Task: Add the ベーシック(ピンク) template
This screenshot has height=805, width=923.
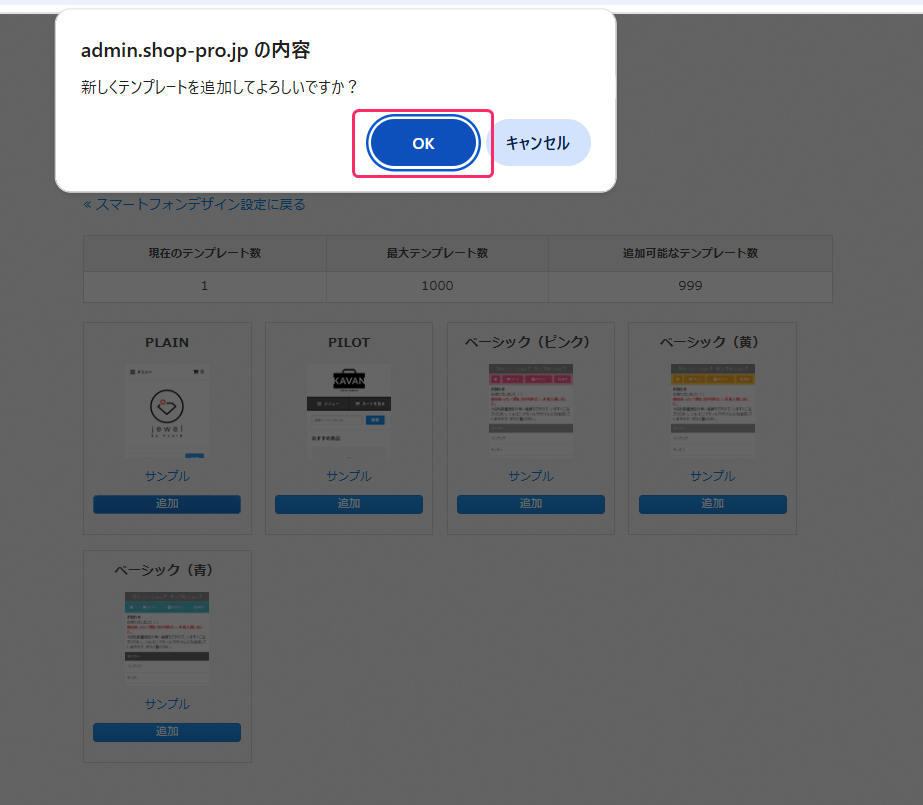Action: click(531, 504)
